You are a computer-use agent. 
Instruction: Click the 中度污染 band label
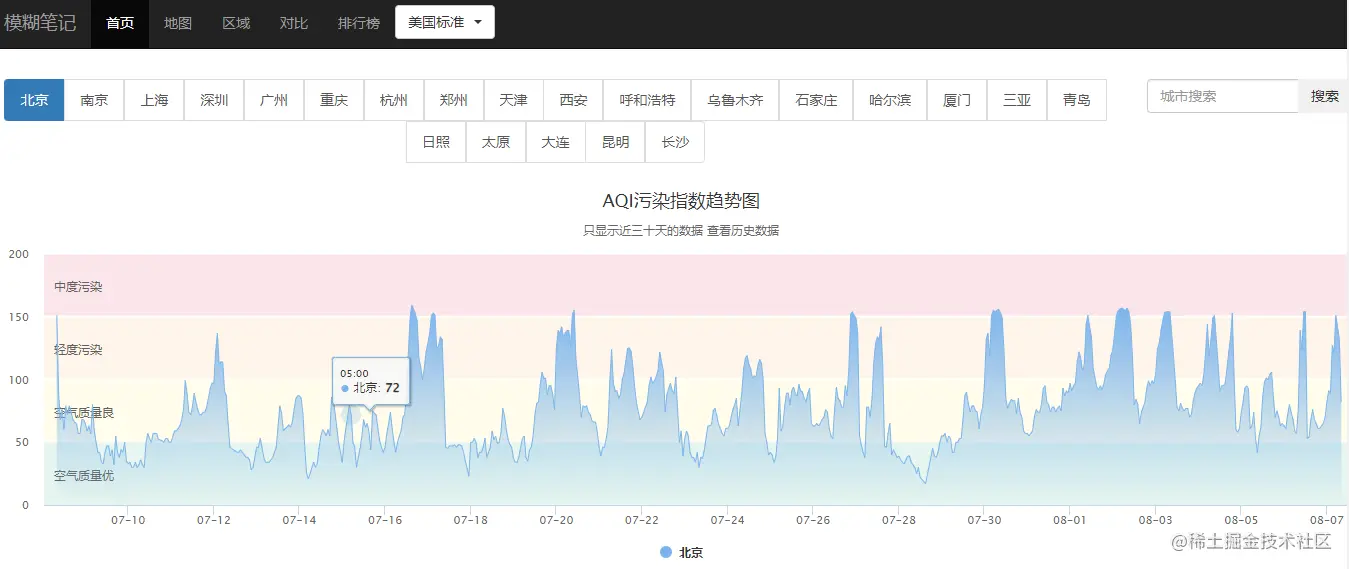(x=78, y=287)
